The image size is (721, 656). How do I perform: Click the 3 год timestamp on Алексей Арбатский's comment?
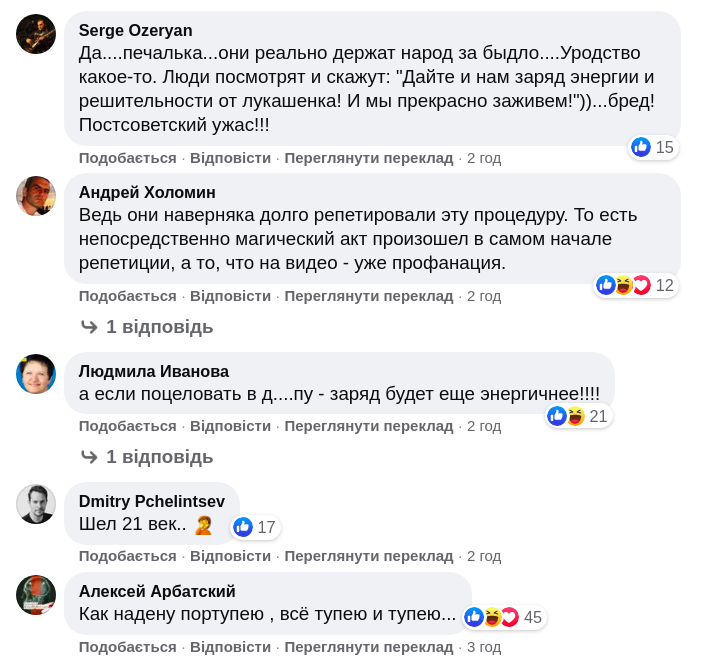point(484,647)
